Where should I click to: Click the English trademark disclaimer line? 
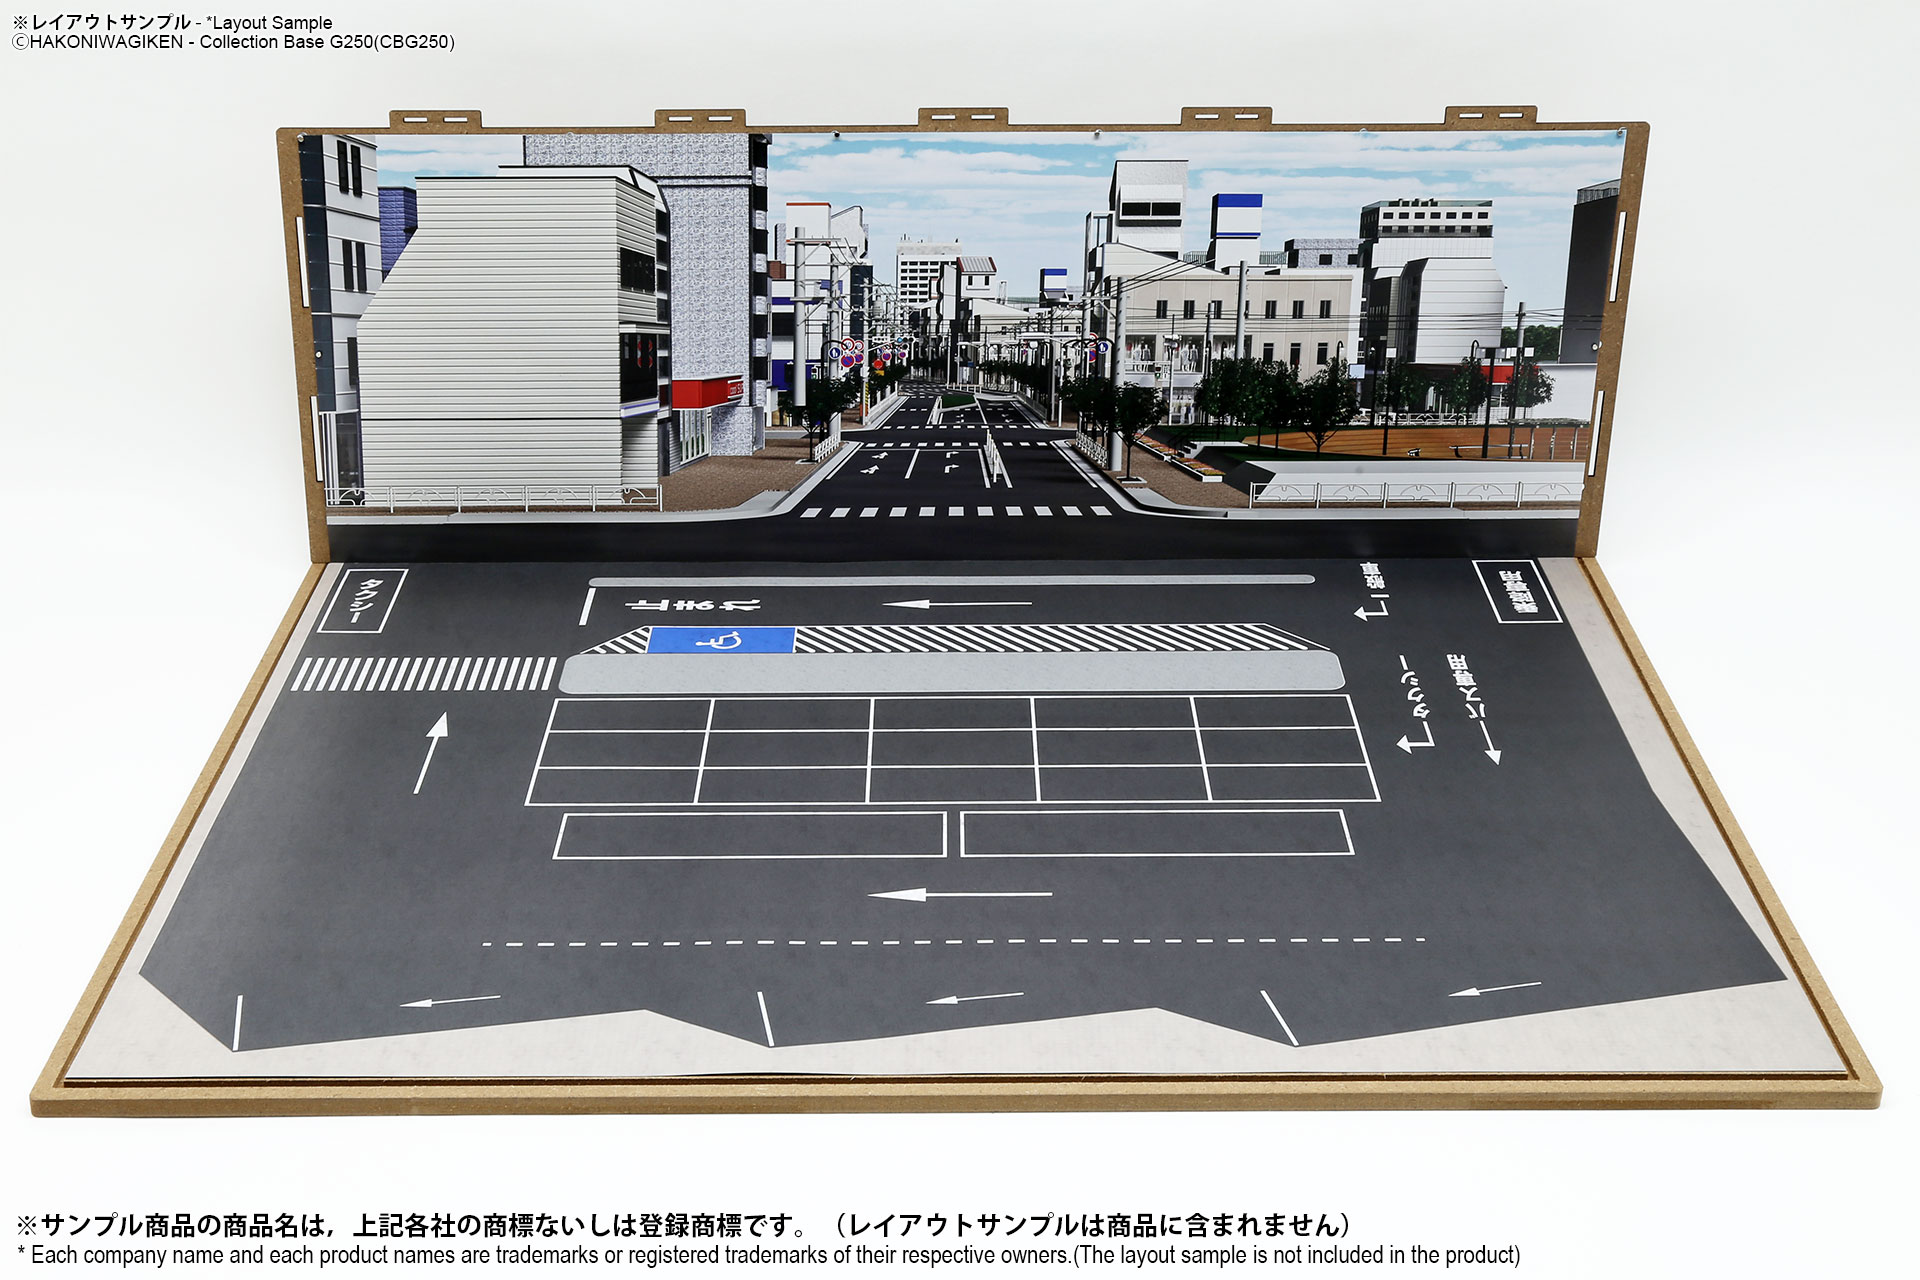click(768, 1255)
